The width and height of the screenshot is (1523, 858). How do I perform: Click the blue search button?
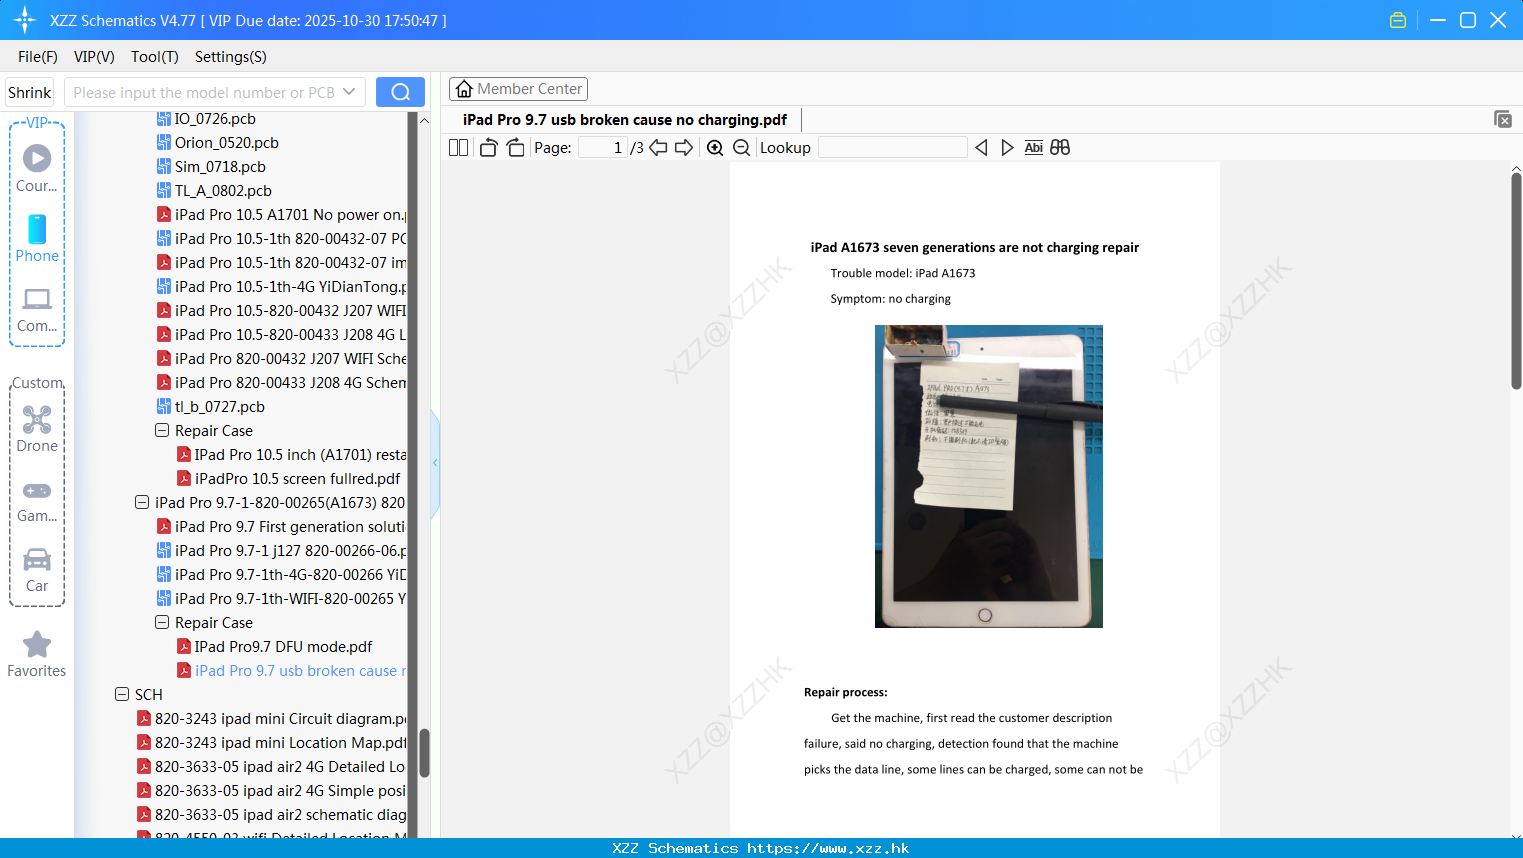coord(400,92)
